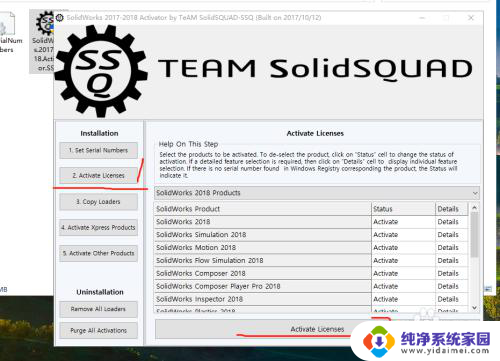This screenshot has width=500, height=361.
Task: Click the product list scroll down arrow
Action: click(x=474, y=308)
